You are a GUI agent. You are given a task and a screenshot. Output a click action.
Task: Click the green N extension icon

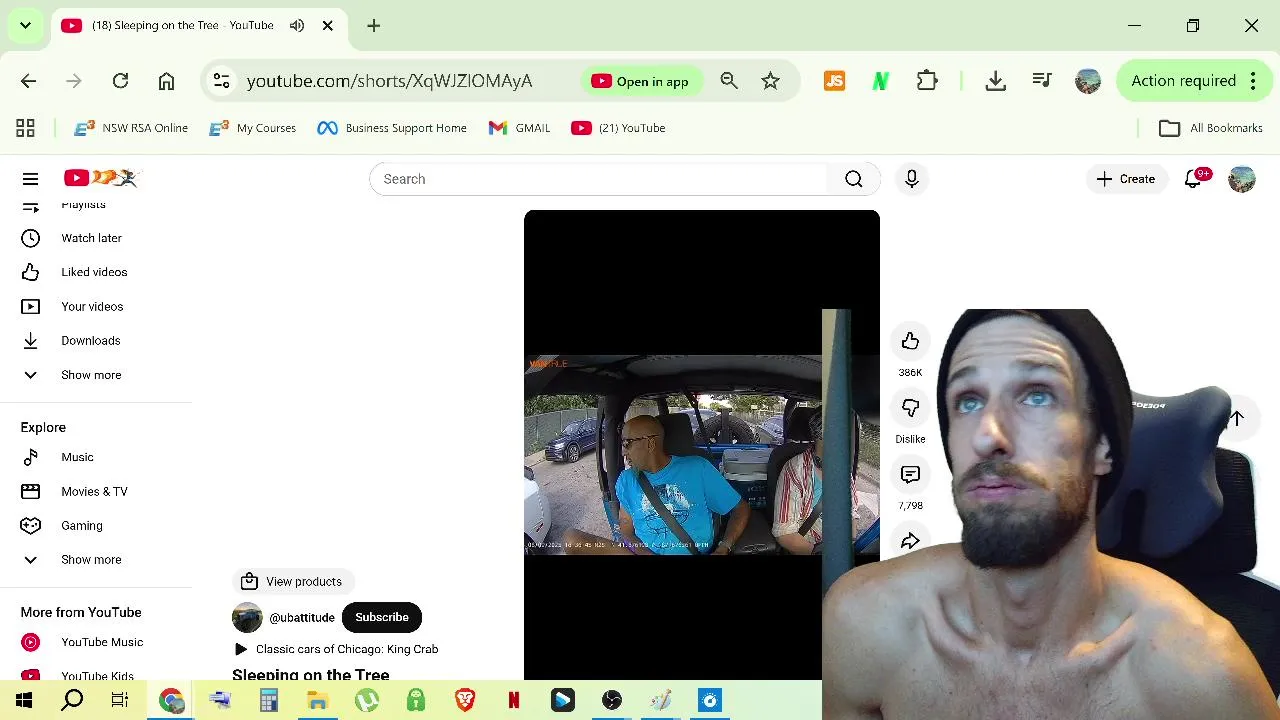pyautogui.click(x=881, y=81)
